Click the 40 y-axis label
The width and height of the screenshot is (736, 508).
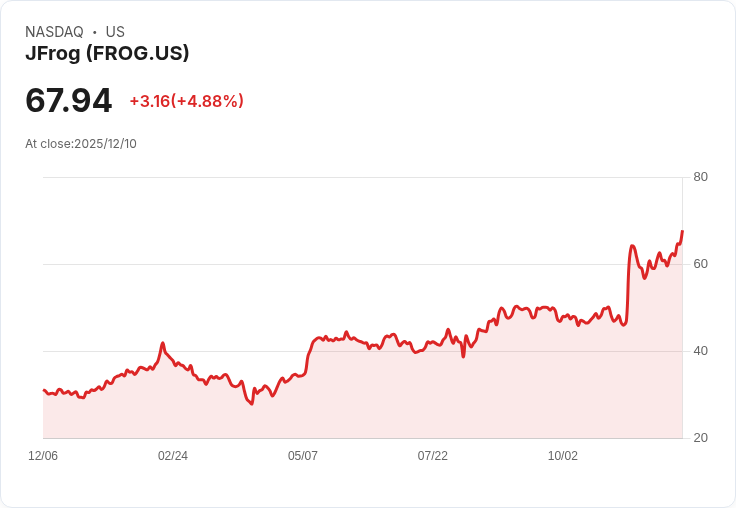point(700,351)
